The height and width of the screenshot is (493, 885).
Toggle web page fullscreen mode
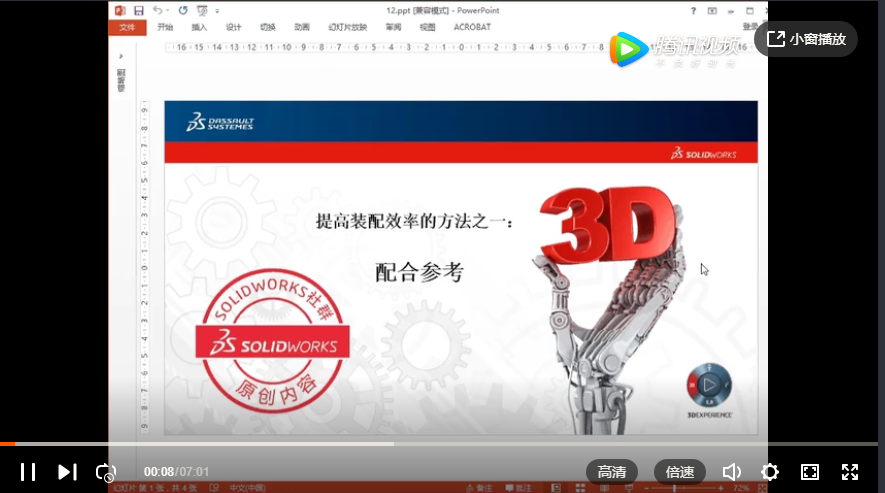point(810,472)
